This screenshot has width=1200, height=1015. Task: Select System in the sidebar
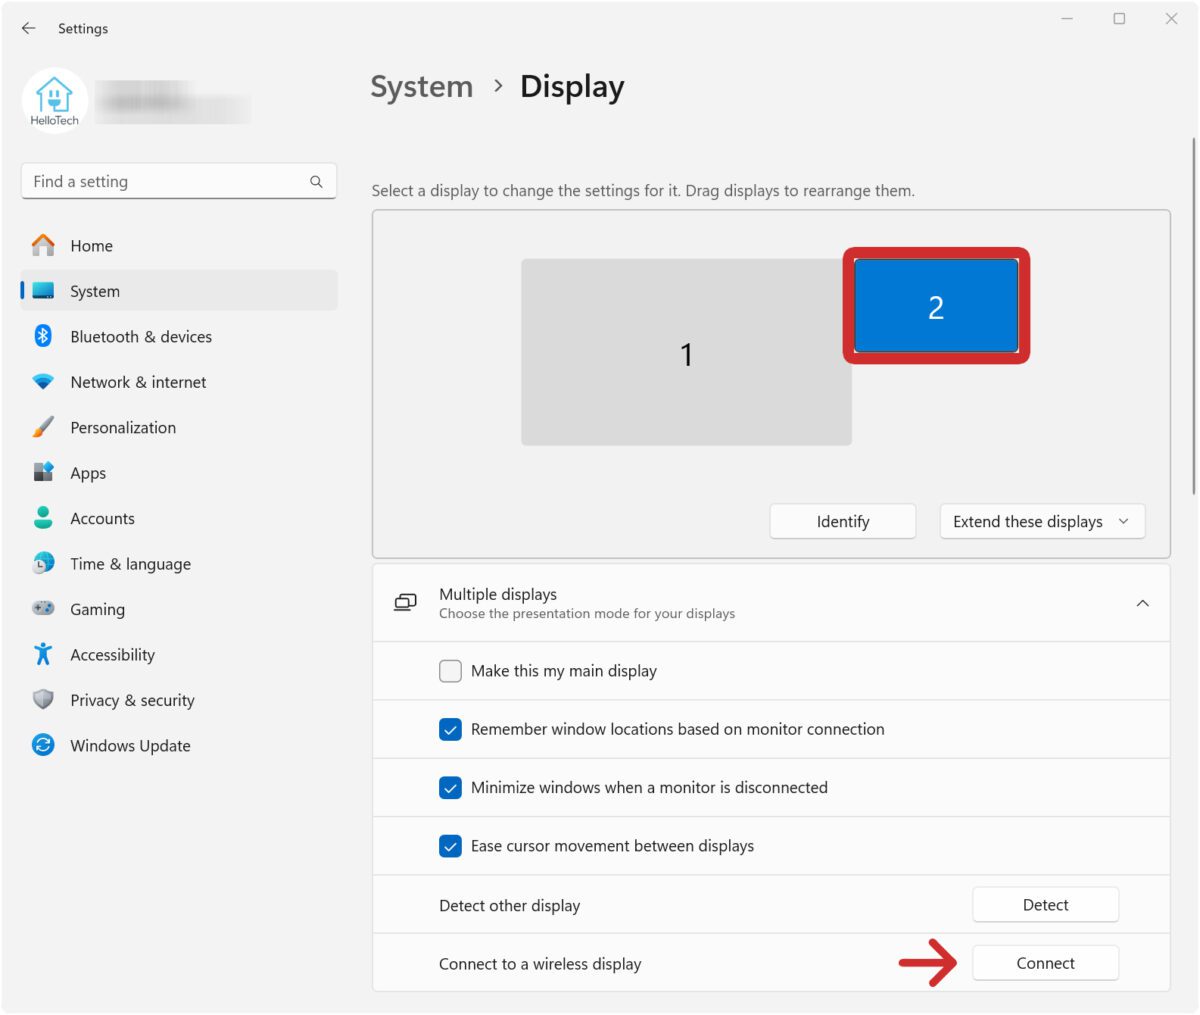point(95,291)
